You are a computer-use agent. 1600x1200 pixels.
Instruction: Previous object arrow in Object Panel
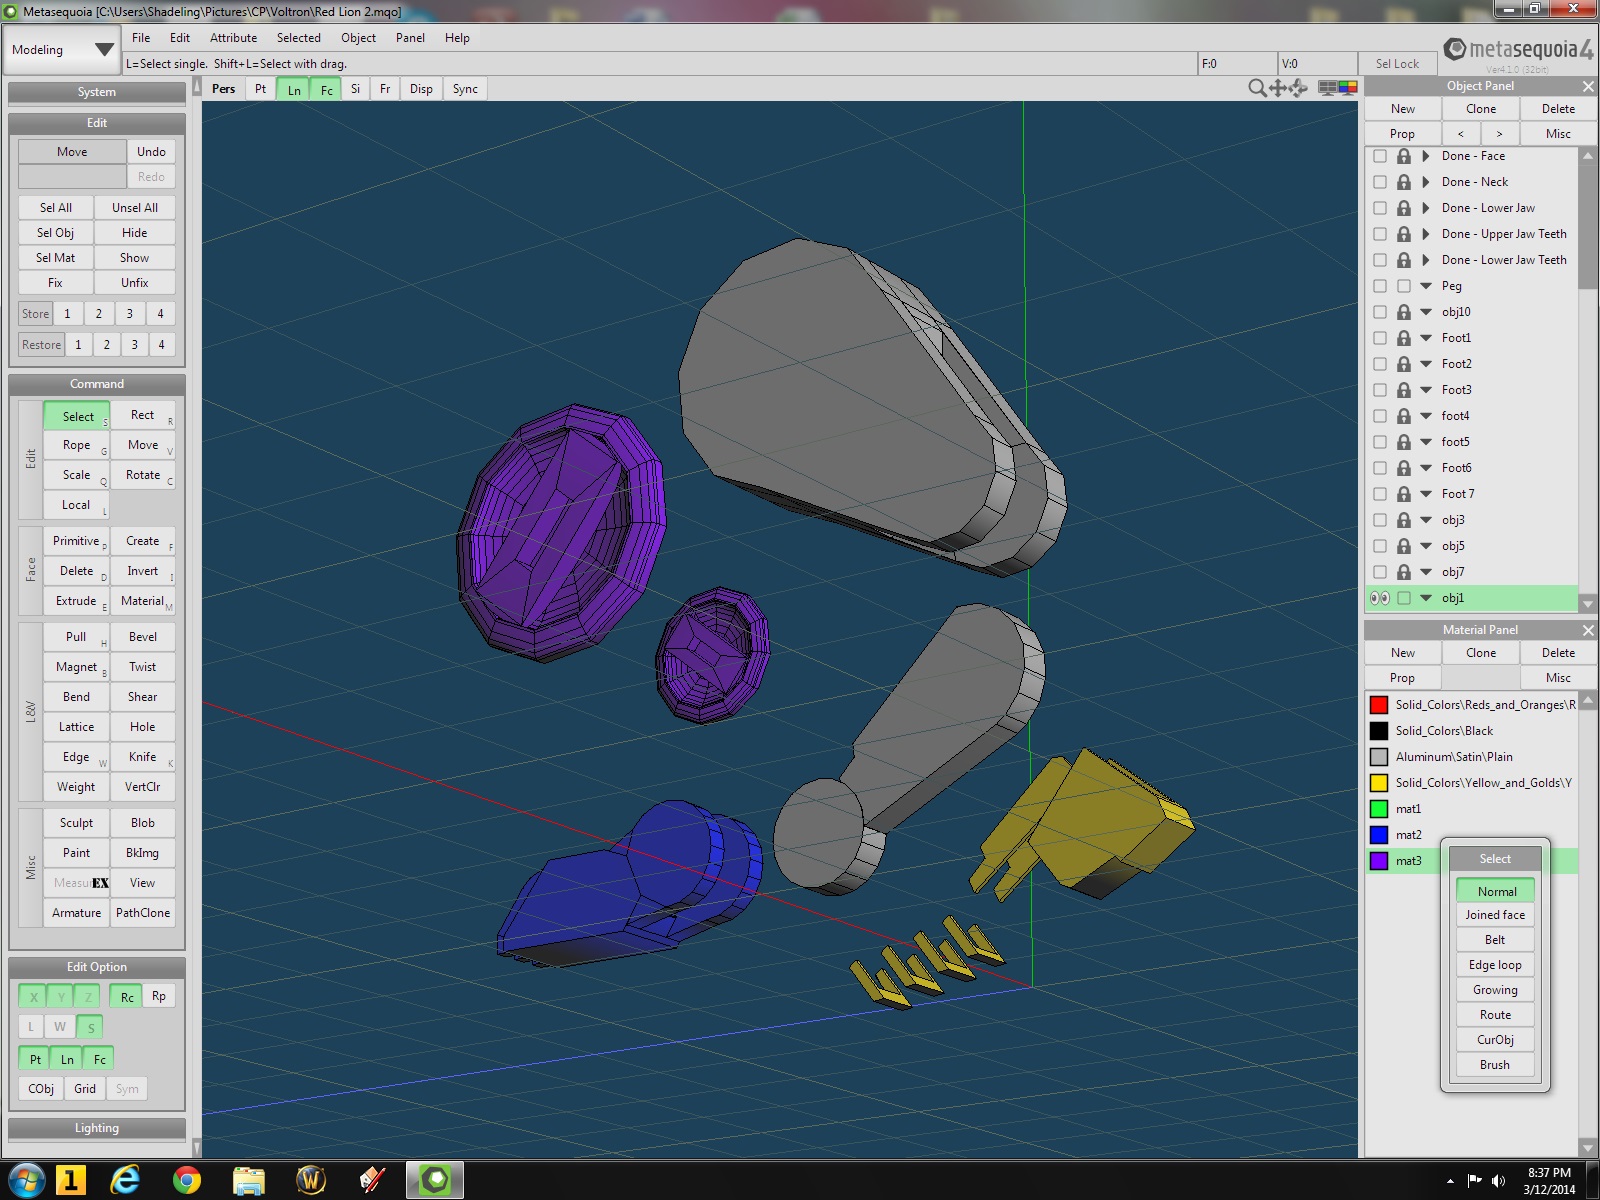1461,134
